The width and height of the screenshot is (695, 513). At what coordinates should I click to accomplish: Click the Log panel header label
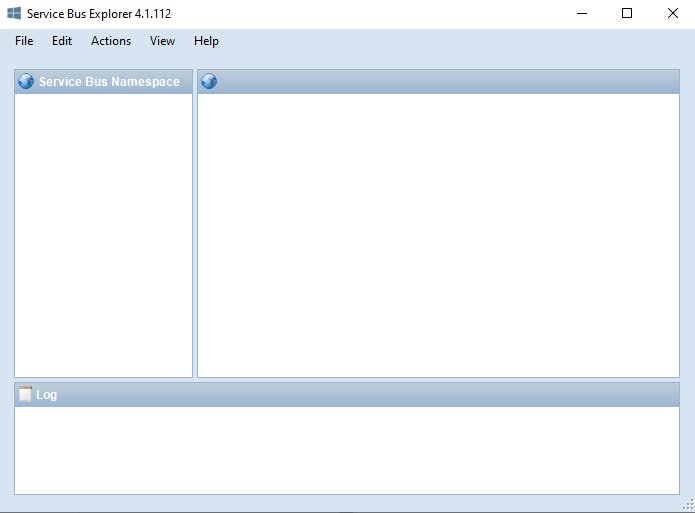click(x=47, y=395)
